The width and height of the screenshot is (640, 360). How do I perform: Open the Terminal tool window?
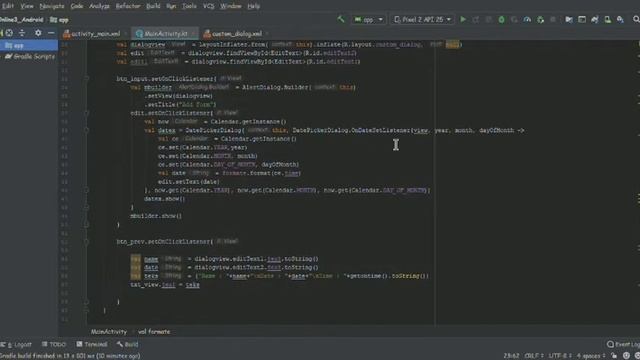coord(92,344)
